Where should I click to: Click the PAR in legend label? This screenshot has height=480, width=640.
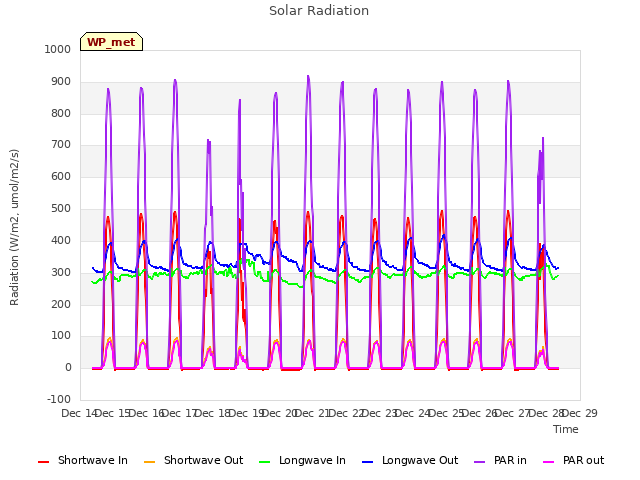(510, 460)
